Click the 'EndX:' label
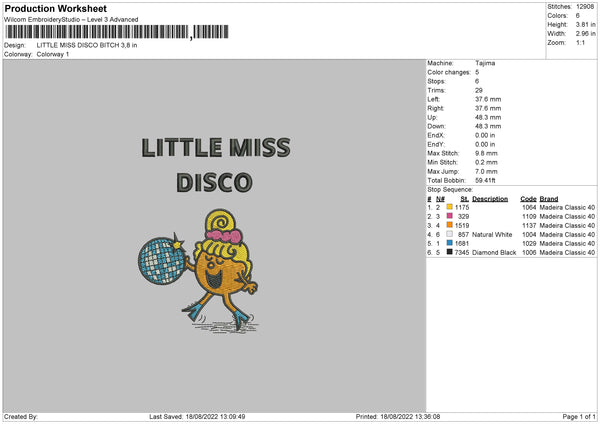Image resolution: width=600 pixels, height=424 pixels. point(436,135)
